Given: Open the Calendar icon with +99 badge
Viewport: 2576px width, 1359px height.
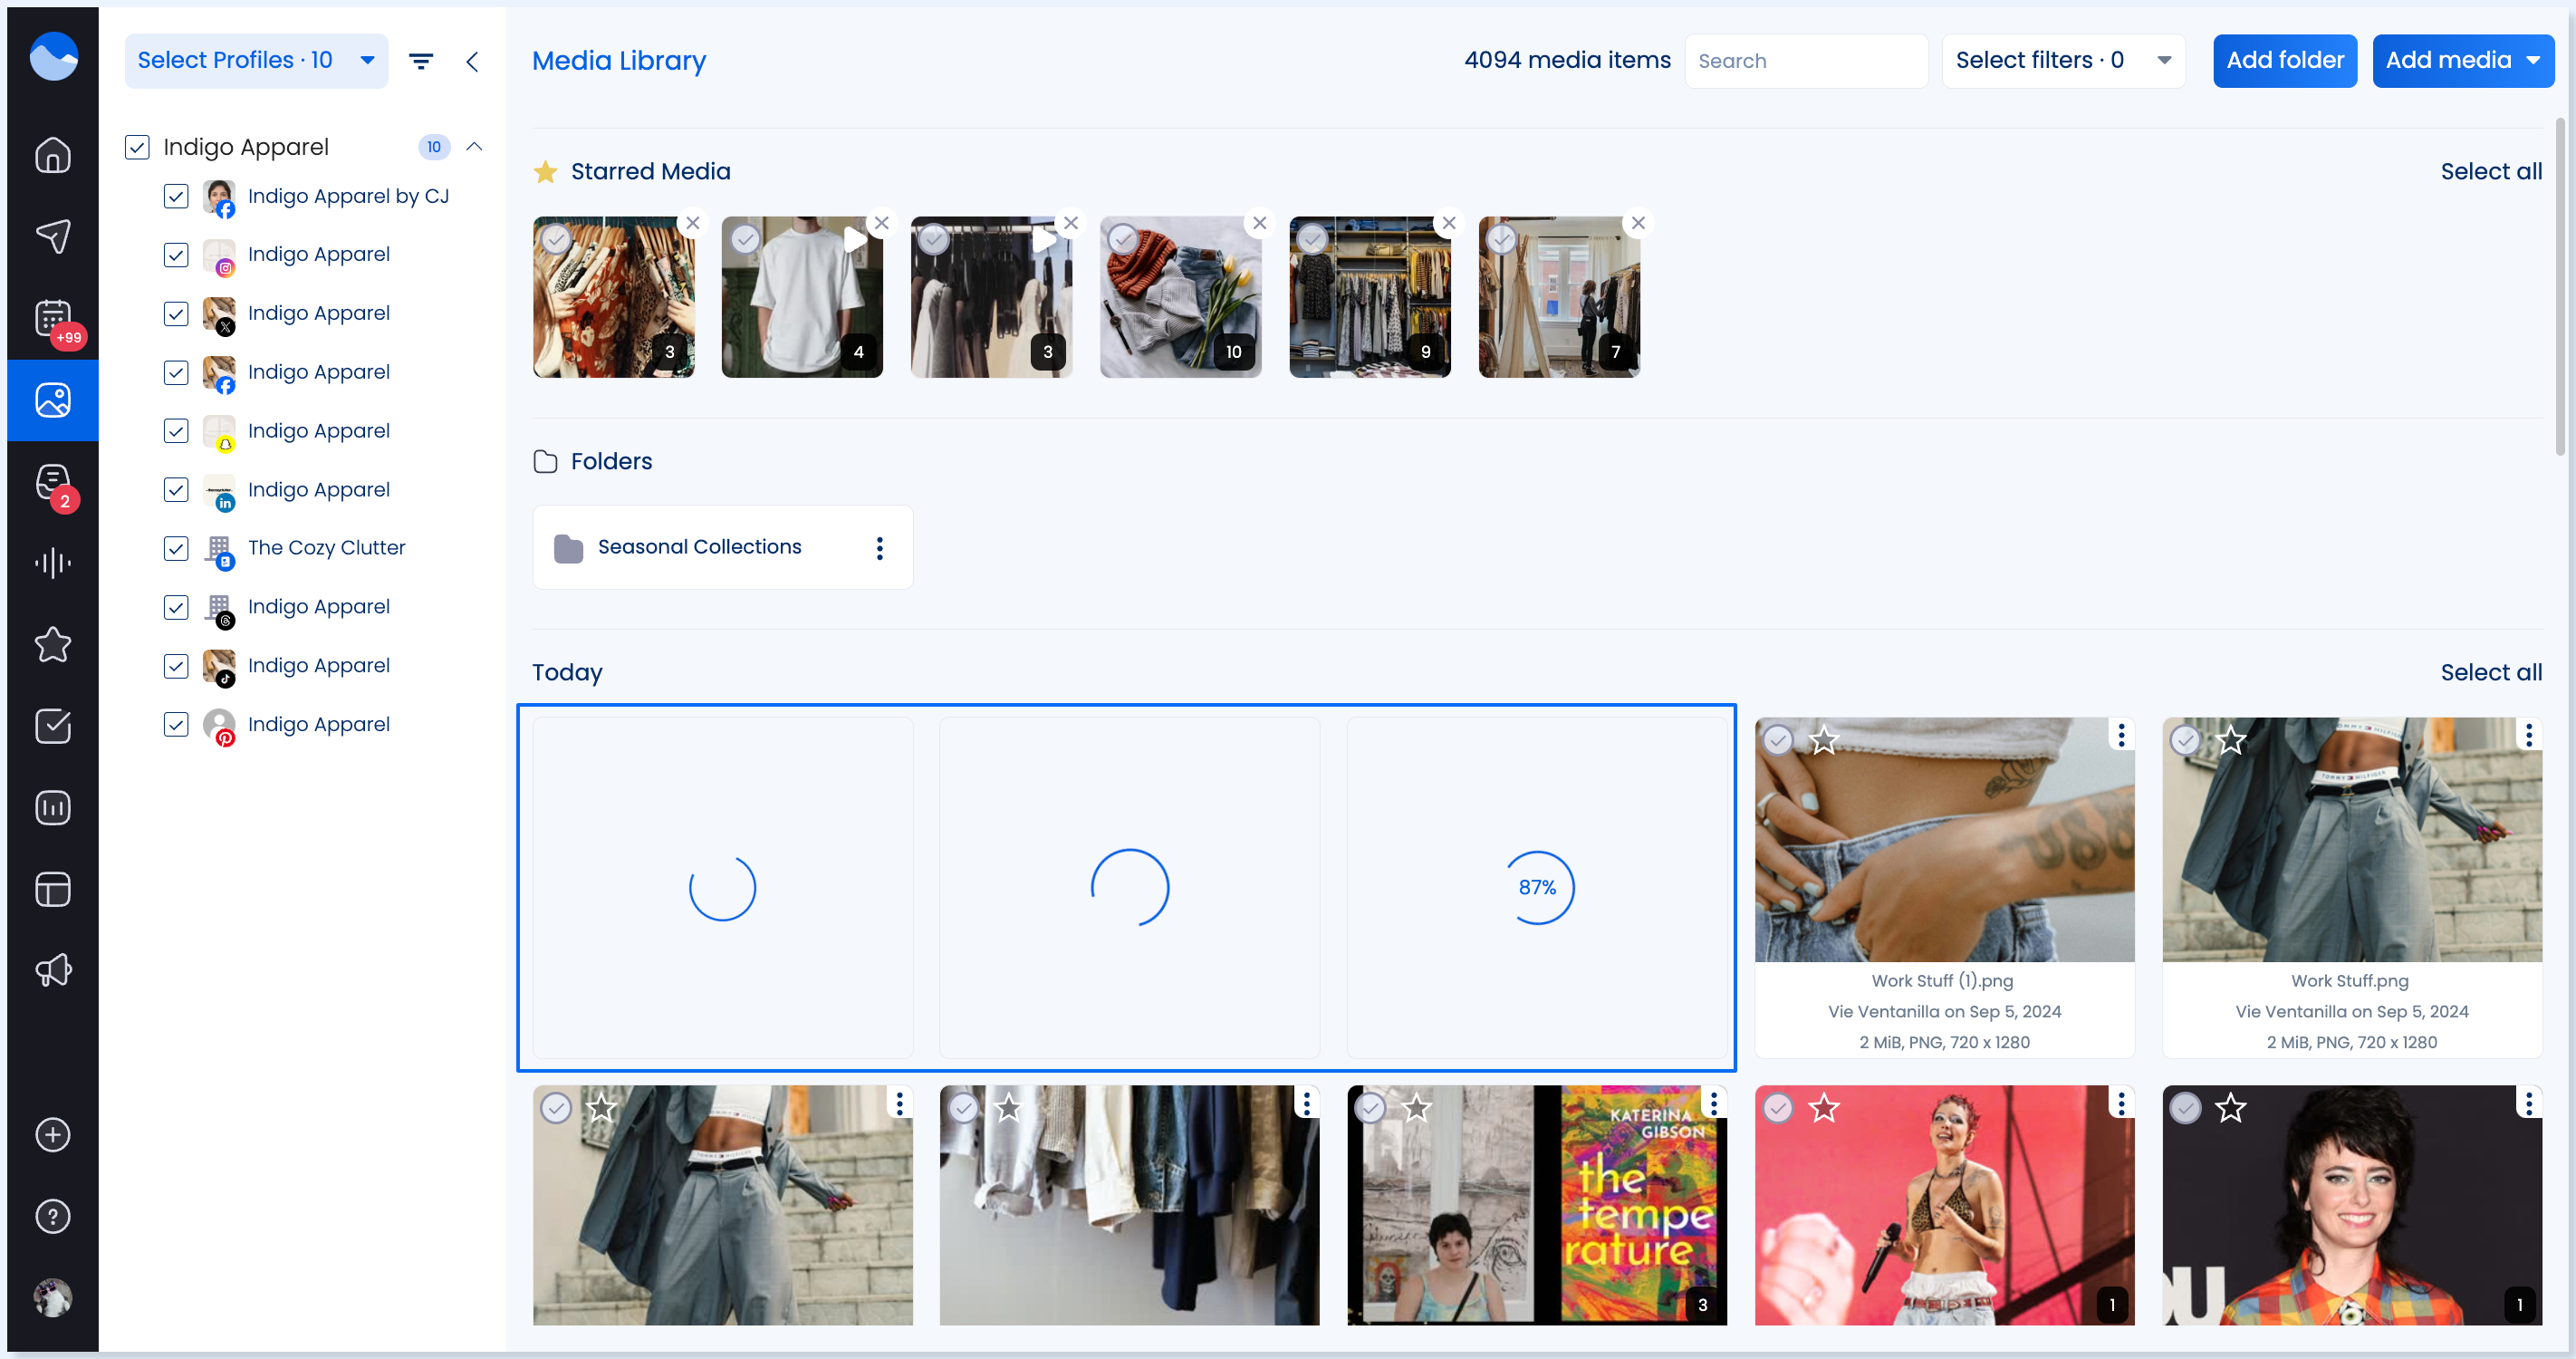Looking at the screenshot, I should [53, 318].
